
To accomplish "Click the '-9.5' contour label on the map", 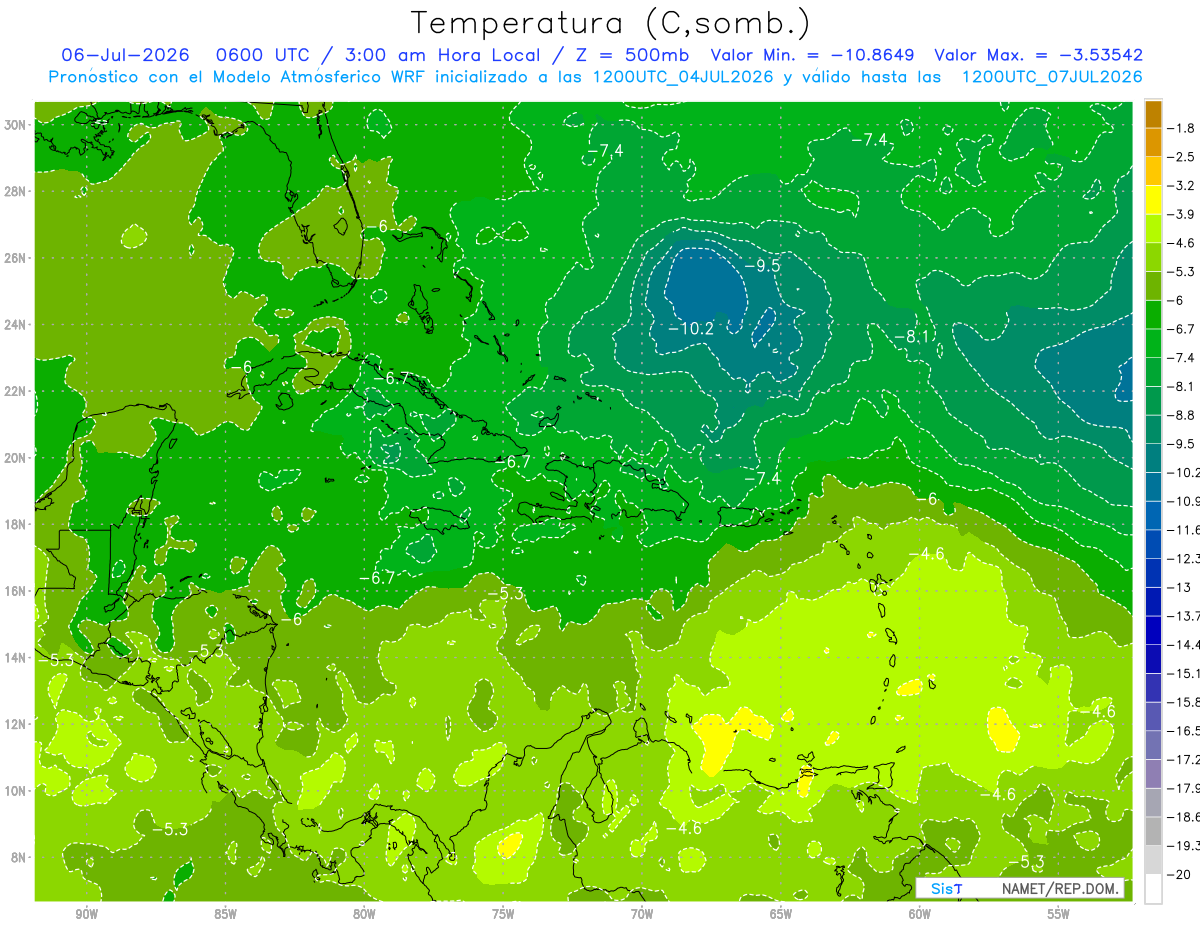I will point(762,265).
